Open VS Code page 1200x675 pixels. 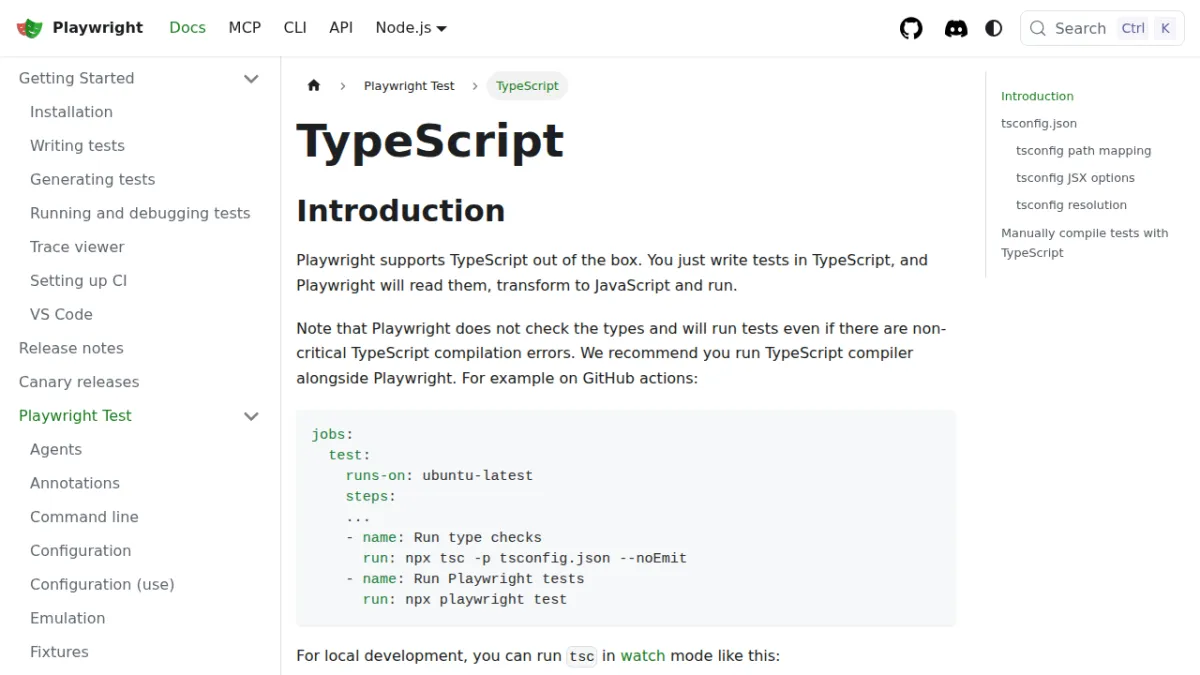click(x=61, y=314)
